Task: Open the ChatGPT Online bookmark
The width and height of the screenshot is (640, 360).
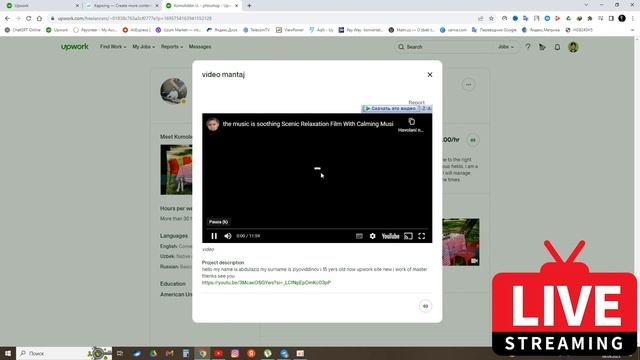Action: pyautogui.click(x=22, y=30)
